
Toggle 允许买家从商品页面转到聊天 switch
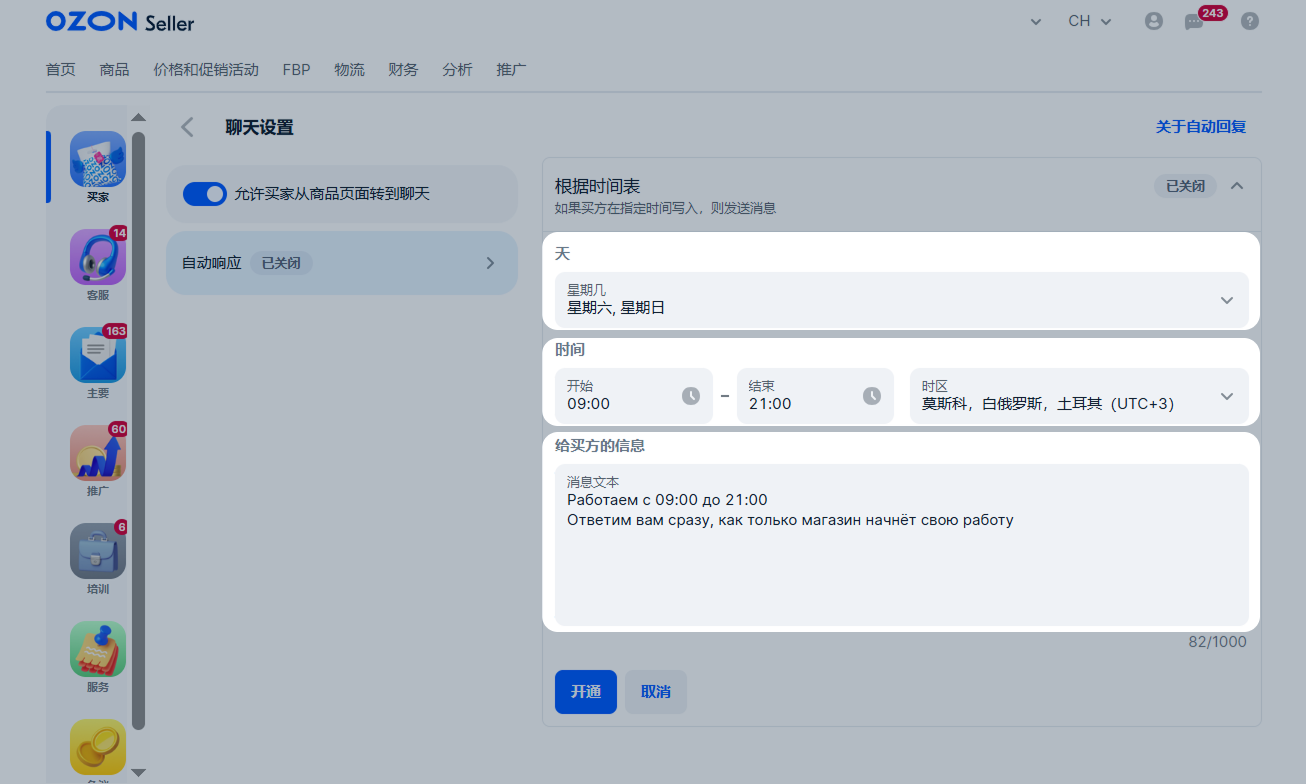205,194
